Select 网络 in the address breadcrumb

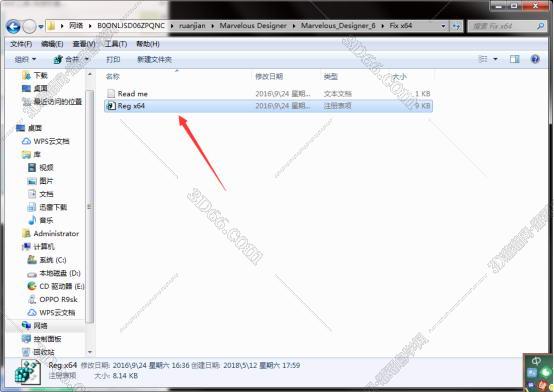76,26
